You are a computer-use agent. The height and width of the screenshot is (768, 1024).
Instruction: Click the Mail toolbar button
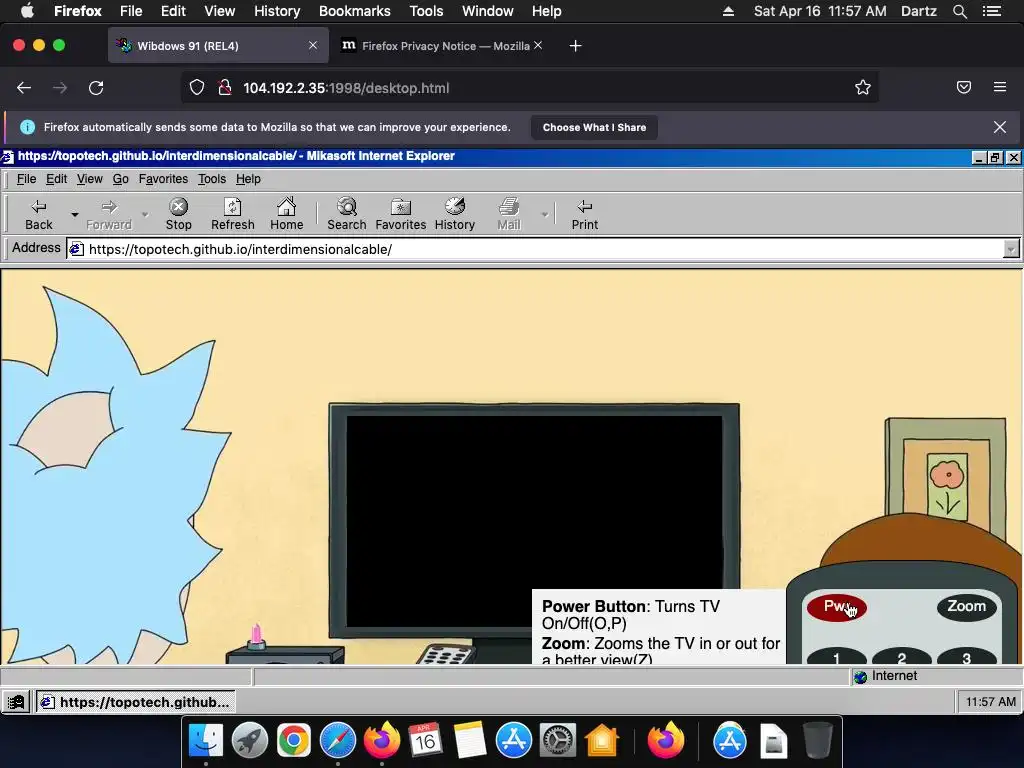pyautogui.click(x=509, y=214)
